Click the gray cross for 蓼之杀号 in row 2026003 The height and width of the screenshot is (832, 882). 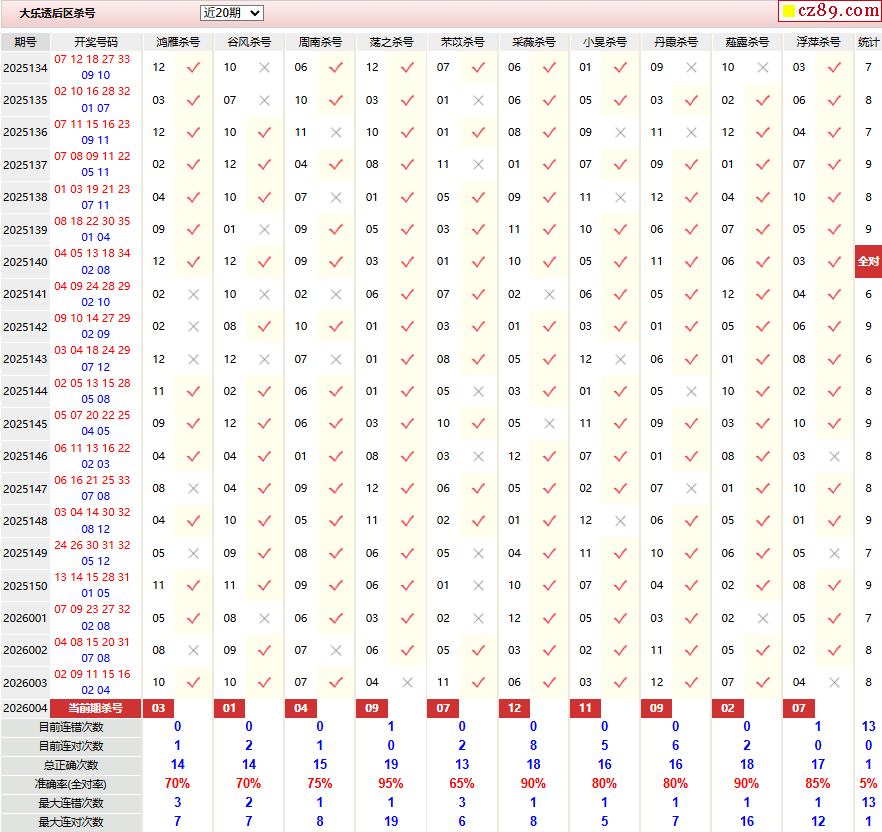click(407, 682)
